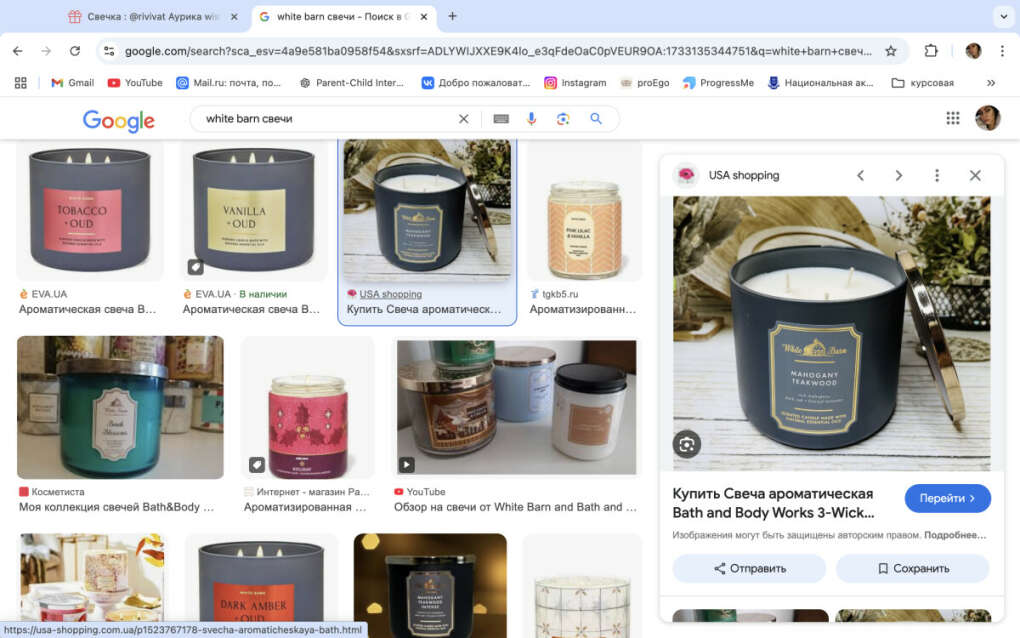Close the Свечка rivivat tab
1020x638 pixels.
click(x=234, y=17)
